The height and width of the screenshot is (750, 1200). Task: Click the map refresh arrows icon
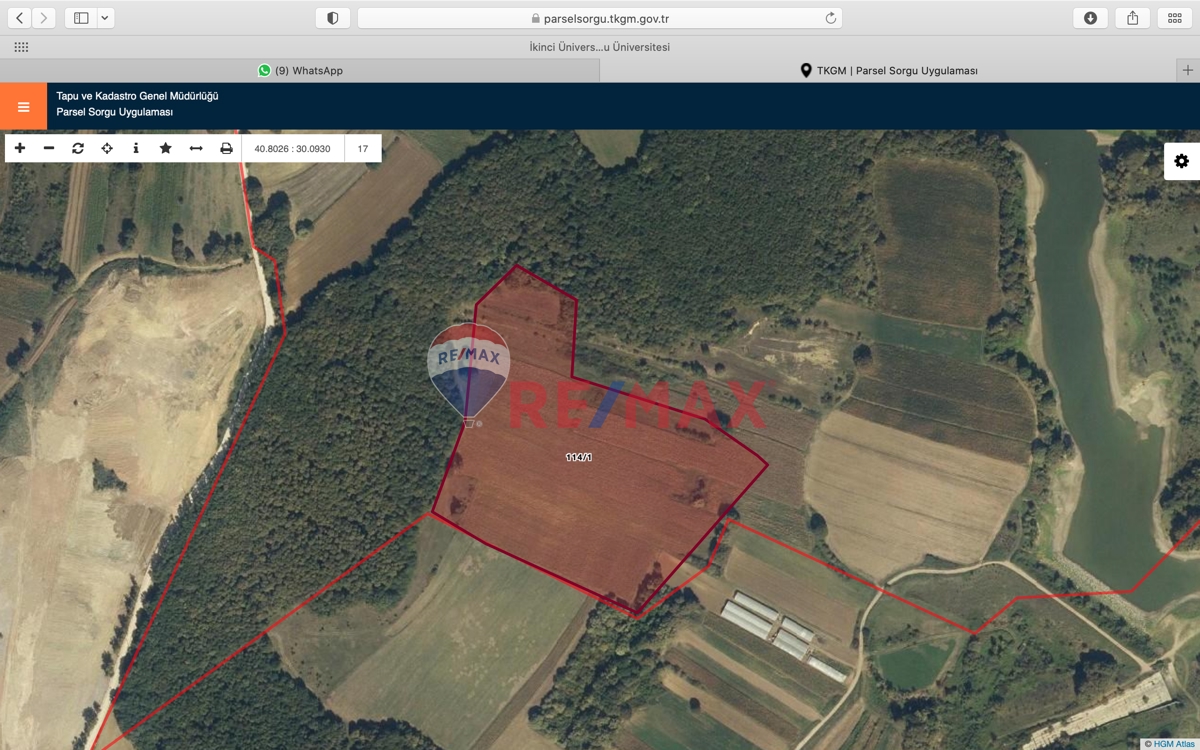78,148
